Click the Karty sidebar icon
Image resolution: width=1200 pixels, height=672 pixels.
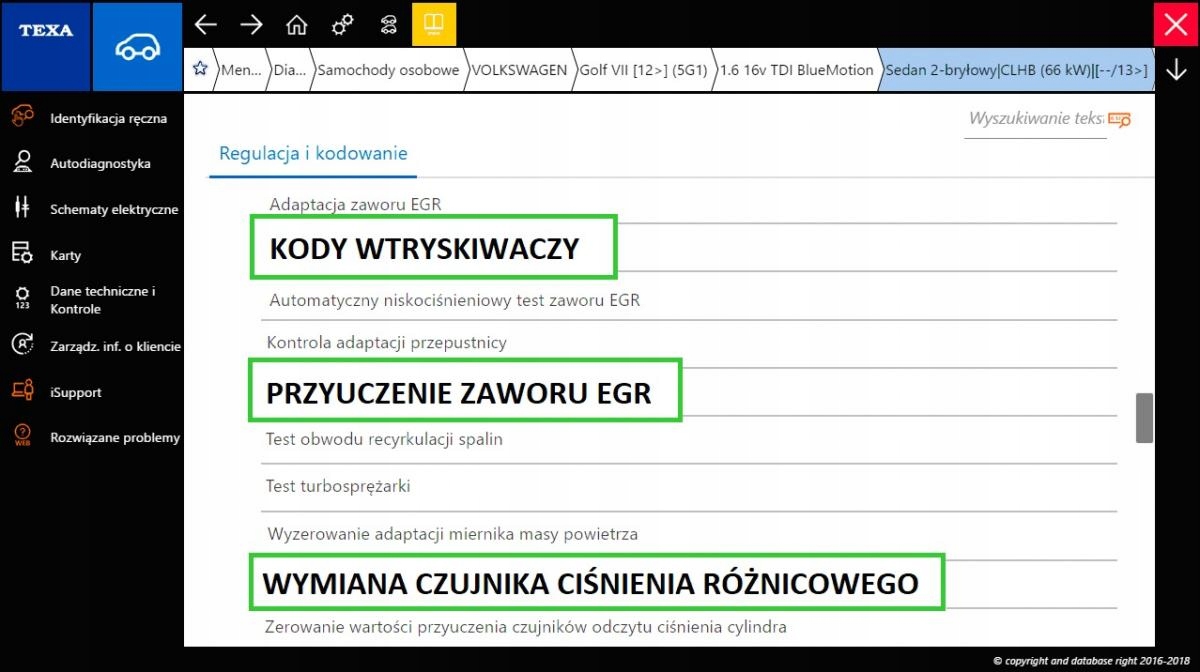(22, 254)
